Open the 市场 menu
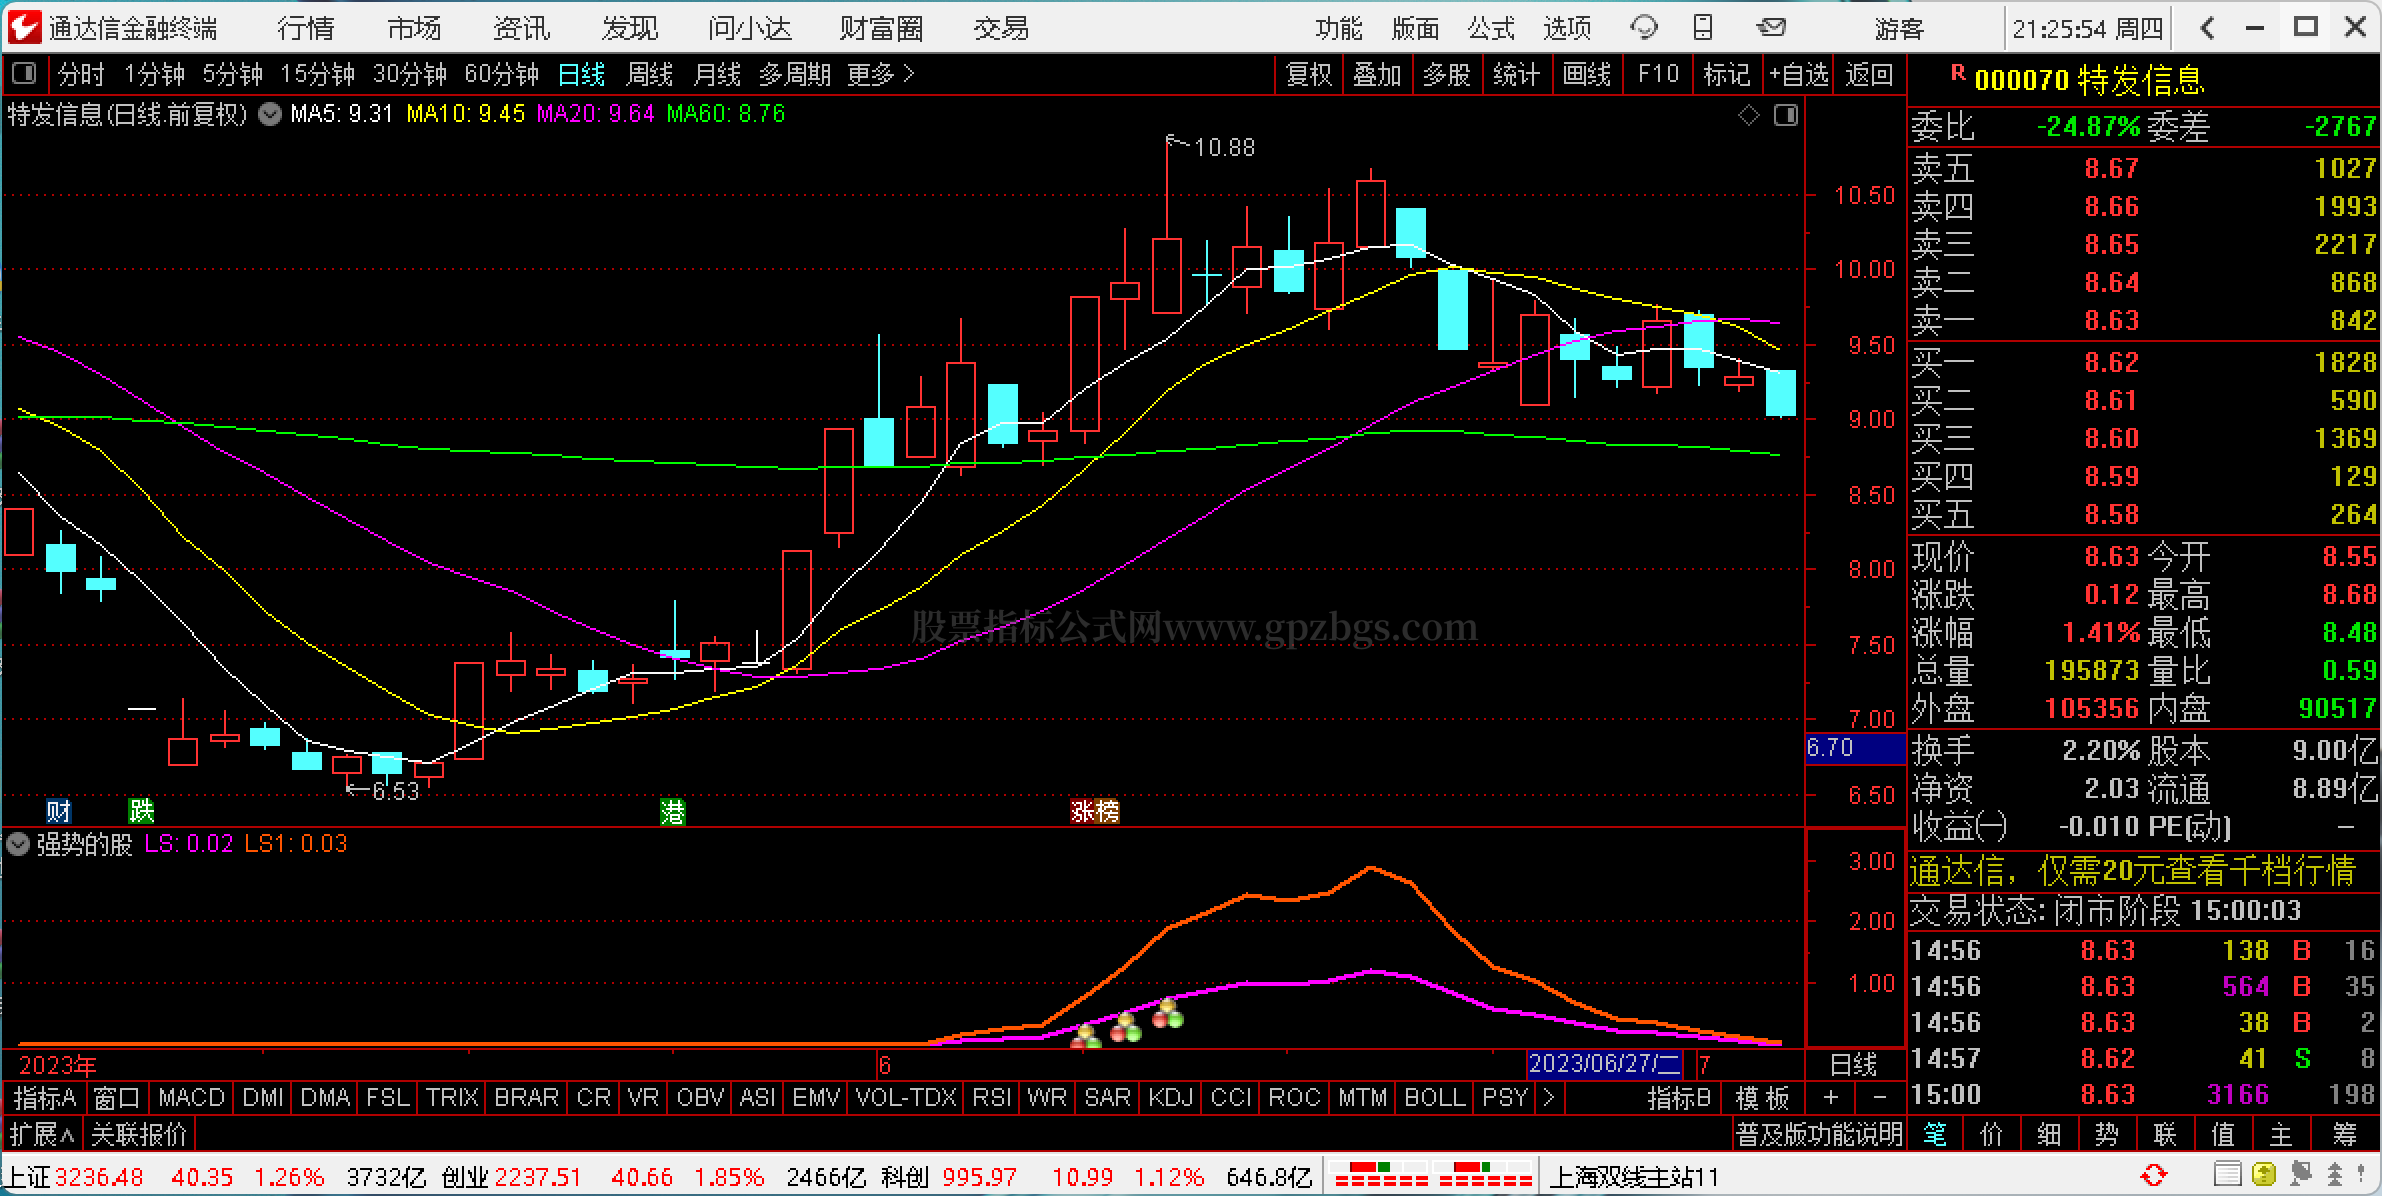 [414, 28]
